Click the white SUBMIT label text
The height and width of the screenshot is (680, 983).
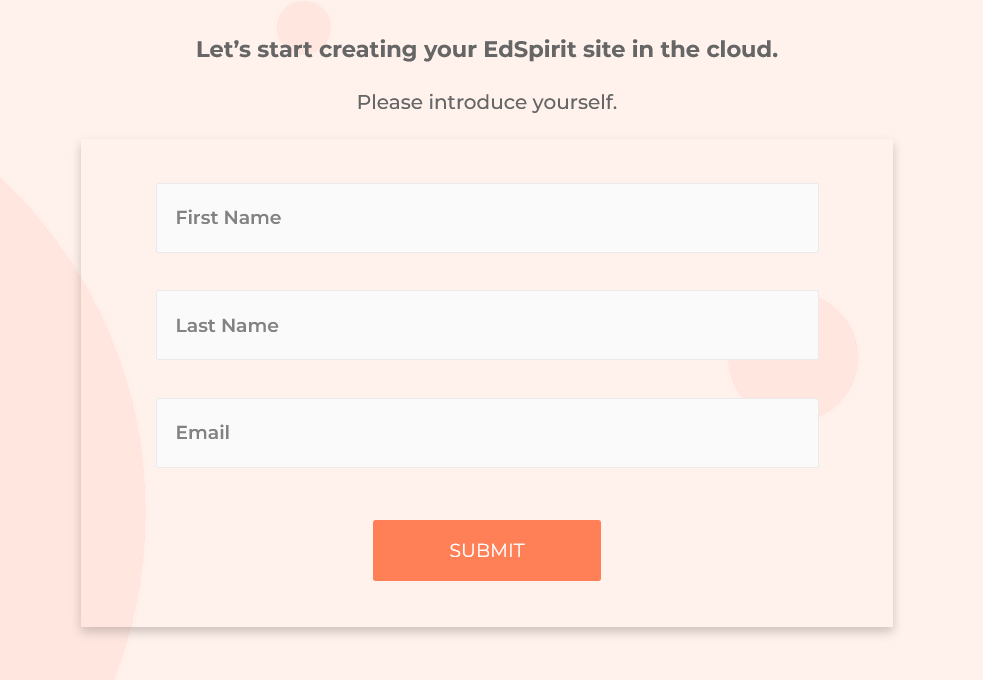(487, 551)
